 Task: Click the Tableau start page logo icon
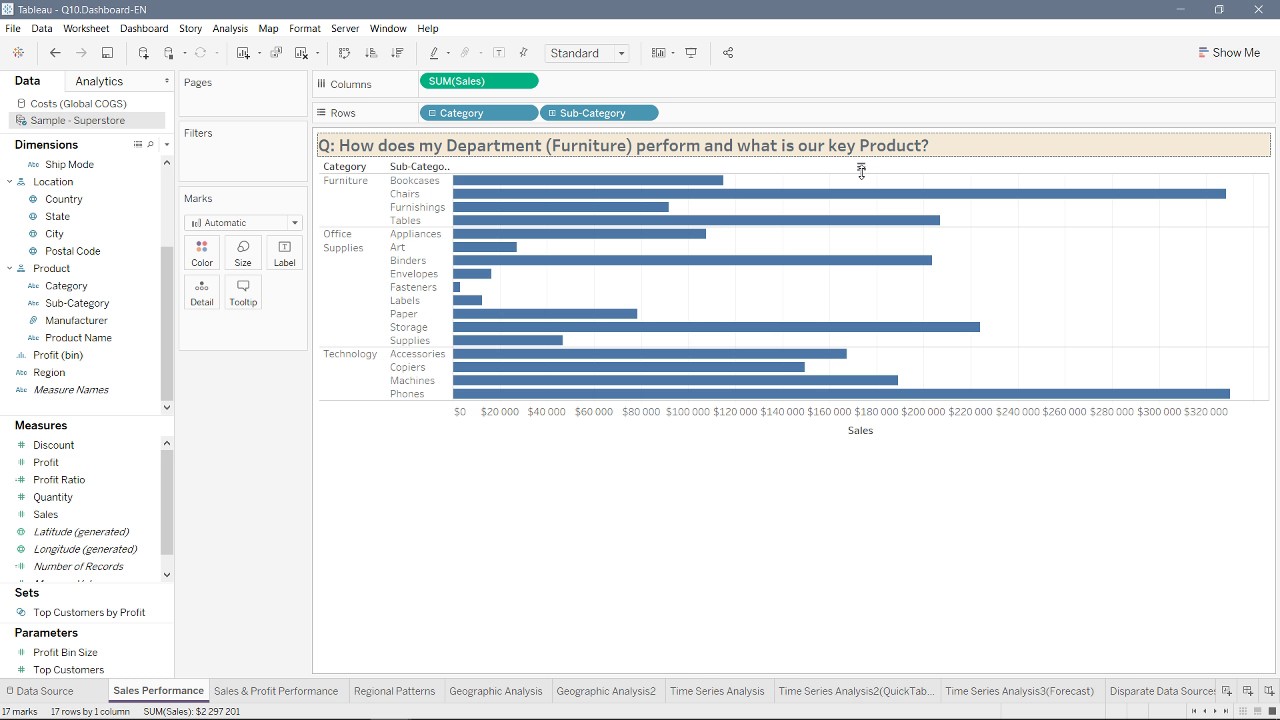click(x=18, y=53)
